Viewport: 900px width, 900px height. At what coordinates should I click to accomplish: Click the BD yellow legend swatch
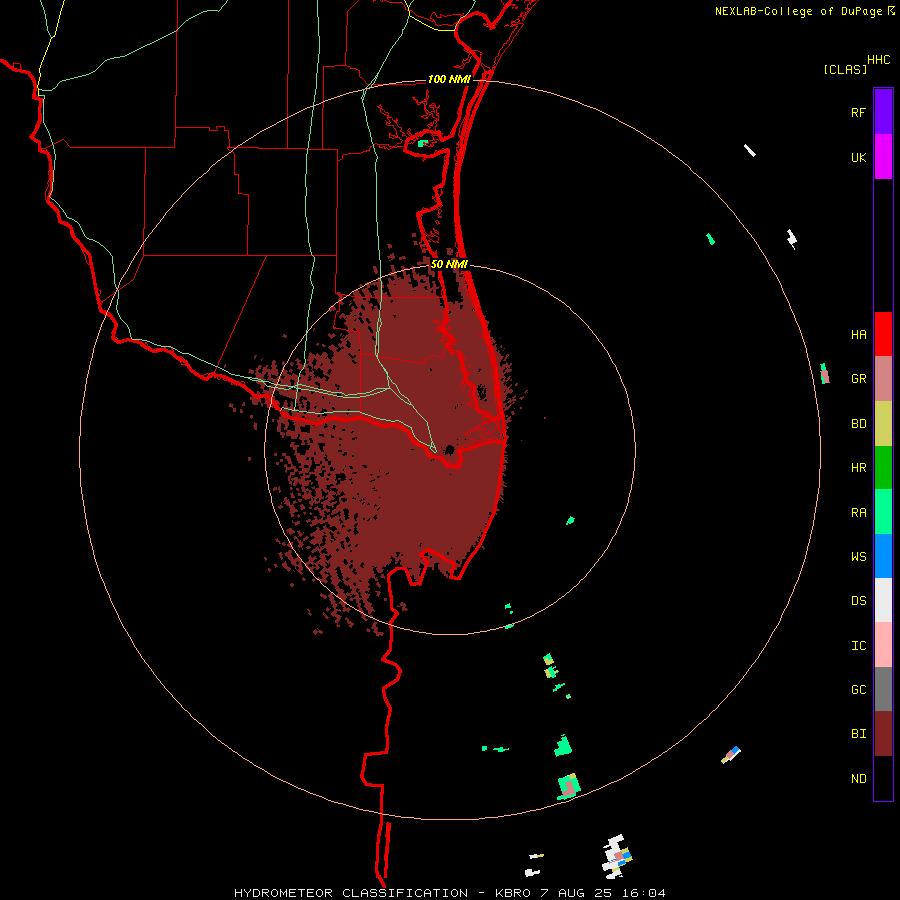tap(883, 424)
